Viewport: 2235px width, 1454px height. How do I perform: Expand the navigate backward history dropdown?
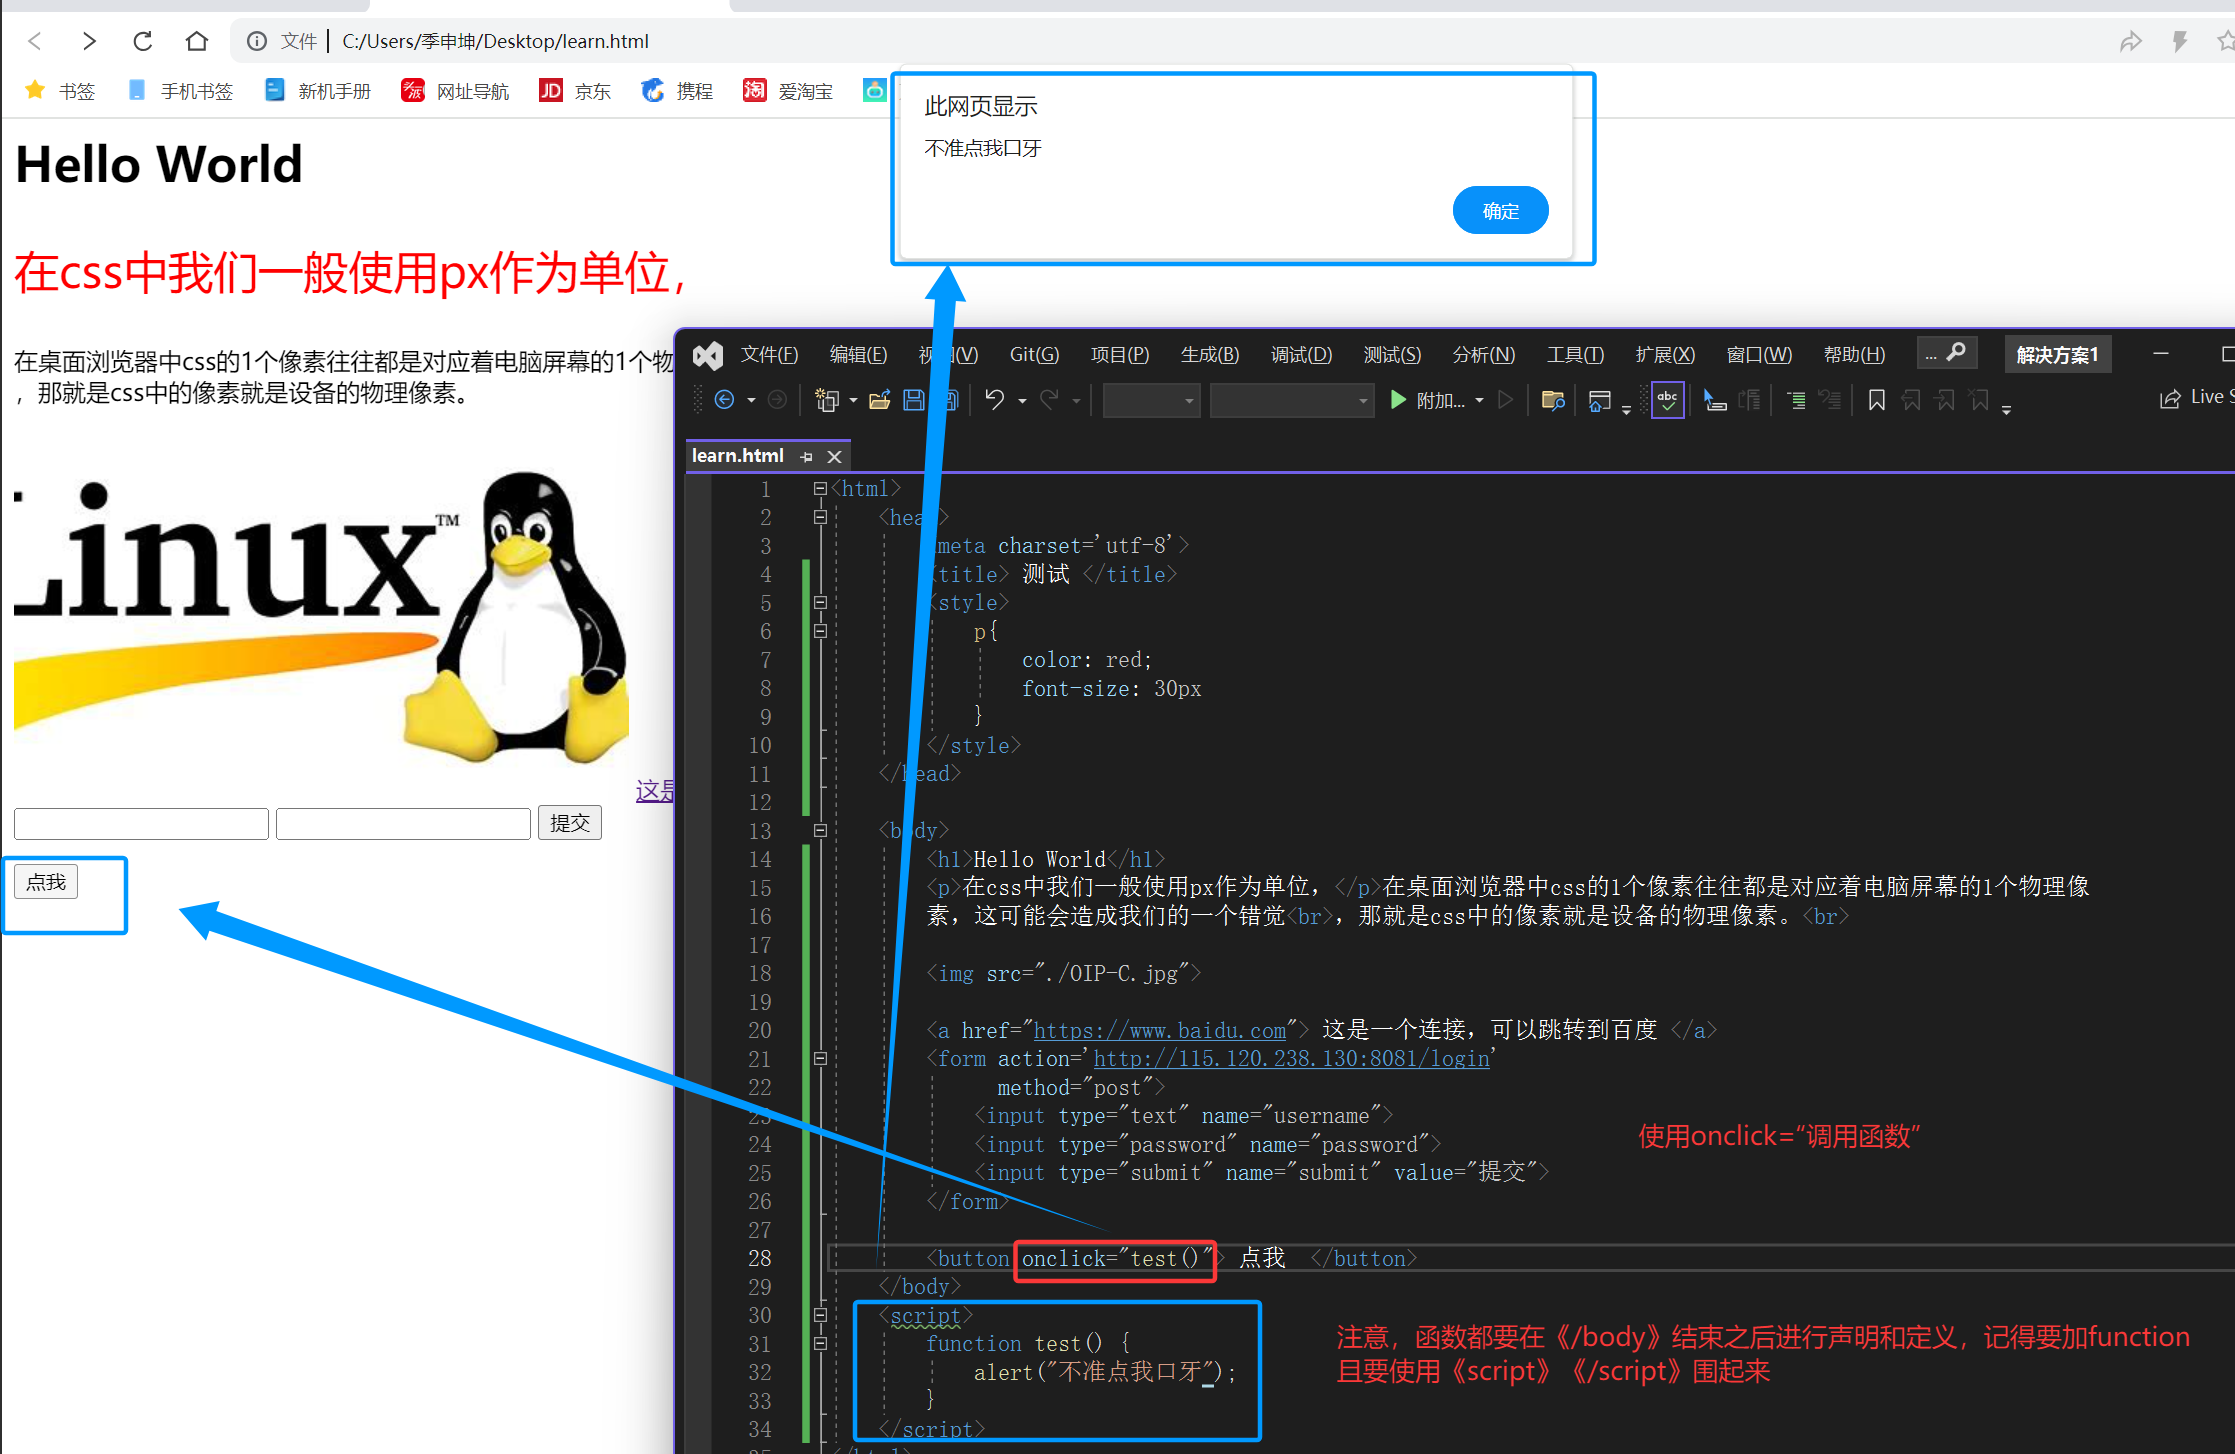[751, 401]
